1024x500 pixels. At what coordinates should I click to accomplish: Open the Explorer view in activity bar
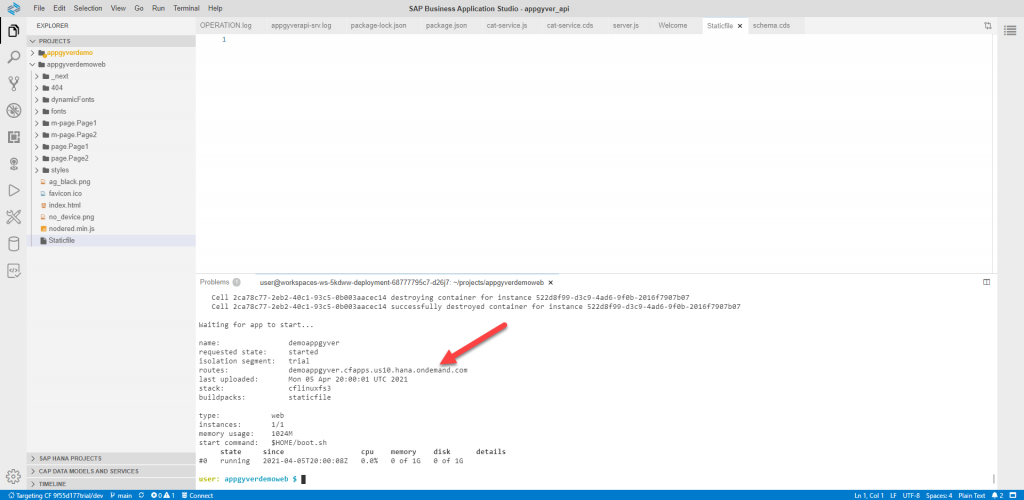pyautogui.click(x=13, y=31)
